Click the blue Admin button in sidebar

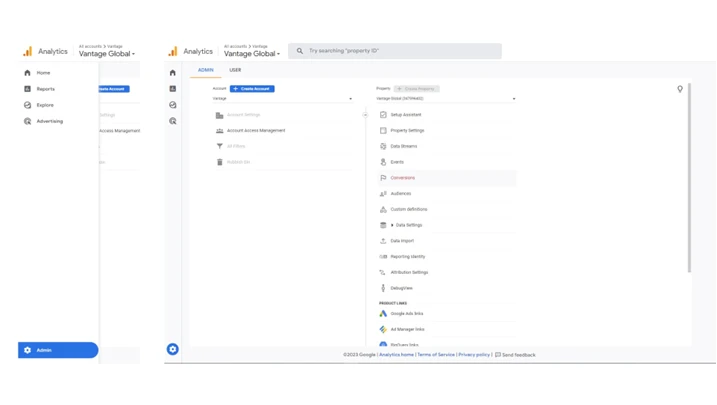coord(58,350)
